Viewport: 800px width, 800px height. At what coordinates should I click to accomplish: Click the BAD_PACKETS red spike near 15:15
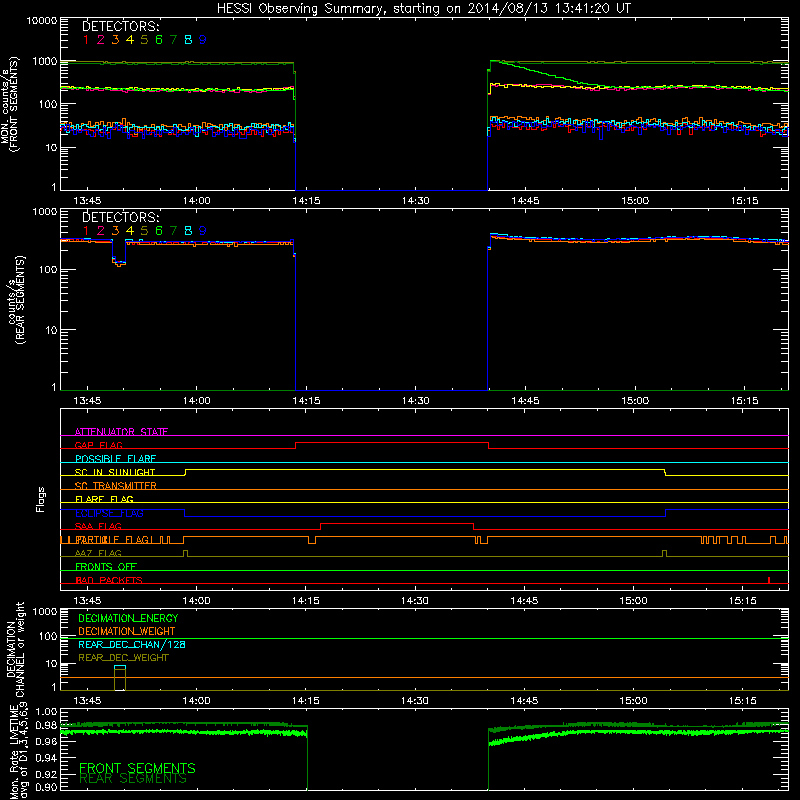[x=769, y=580]
